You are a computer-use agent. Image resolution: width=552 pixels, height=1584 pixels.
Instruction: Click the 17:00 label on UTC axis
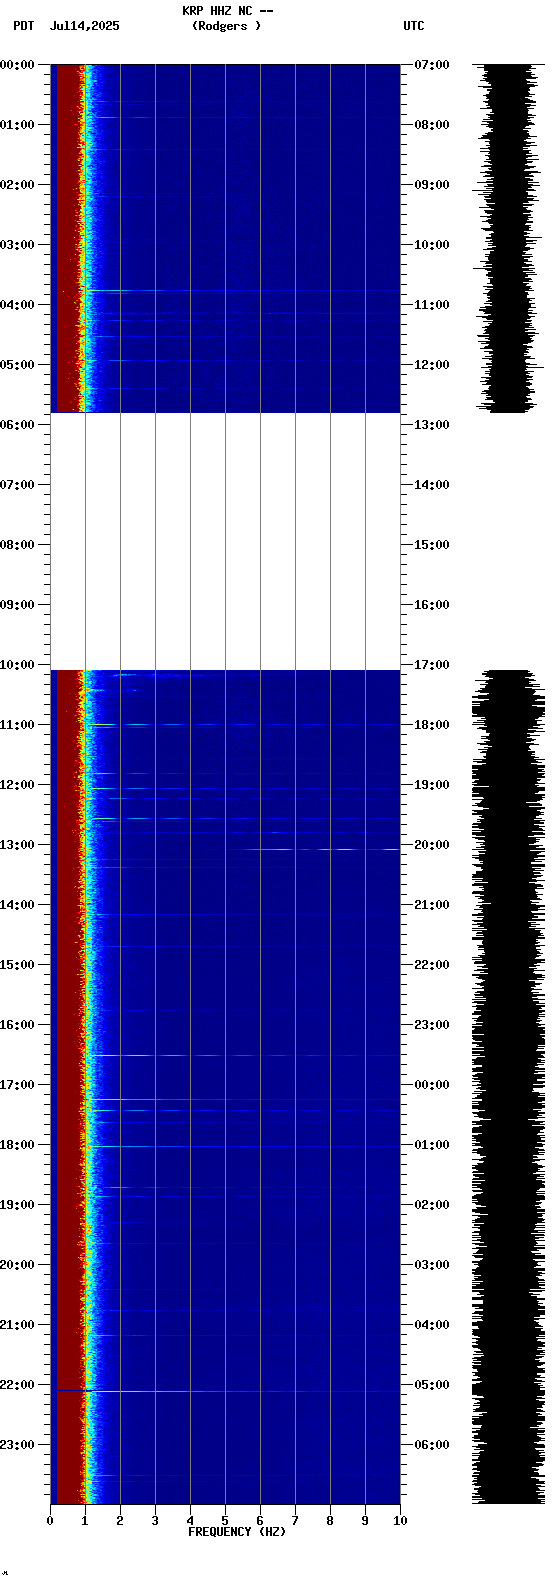pos(432,665)
